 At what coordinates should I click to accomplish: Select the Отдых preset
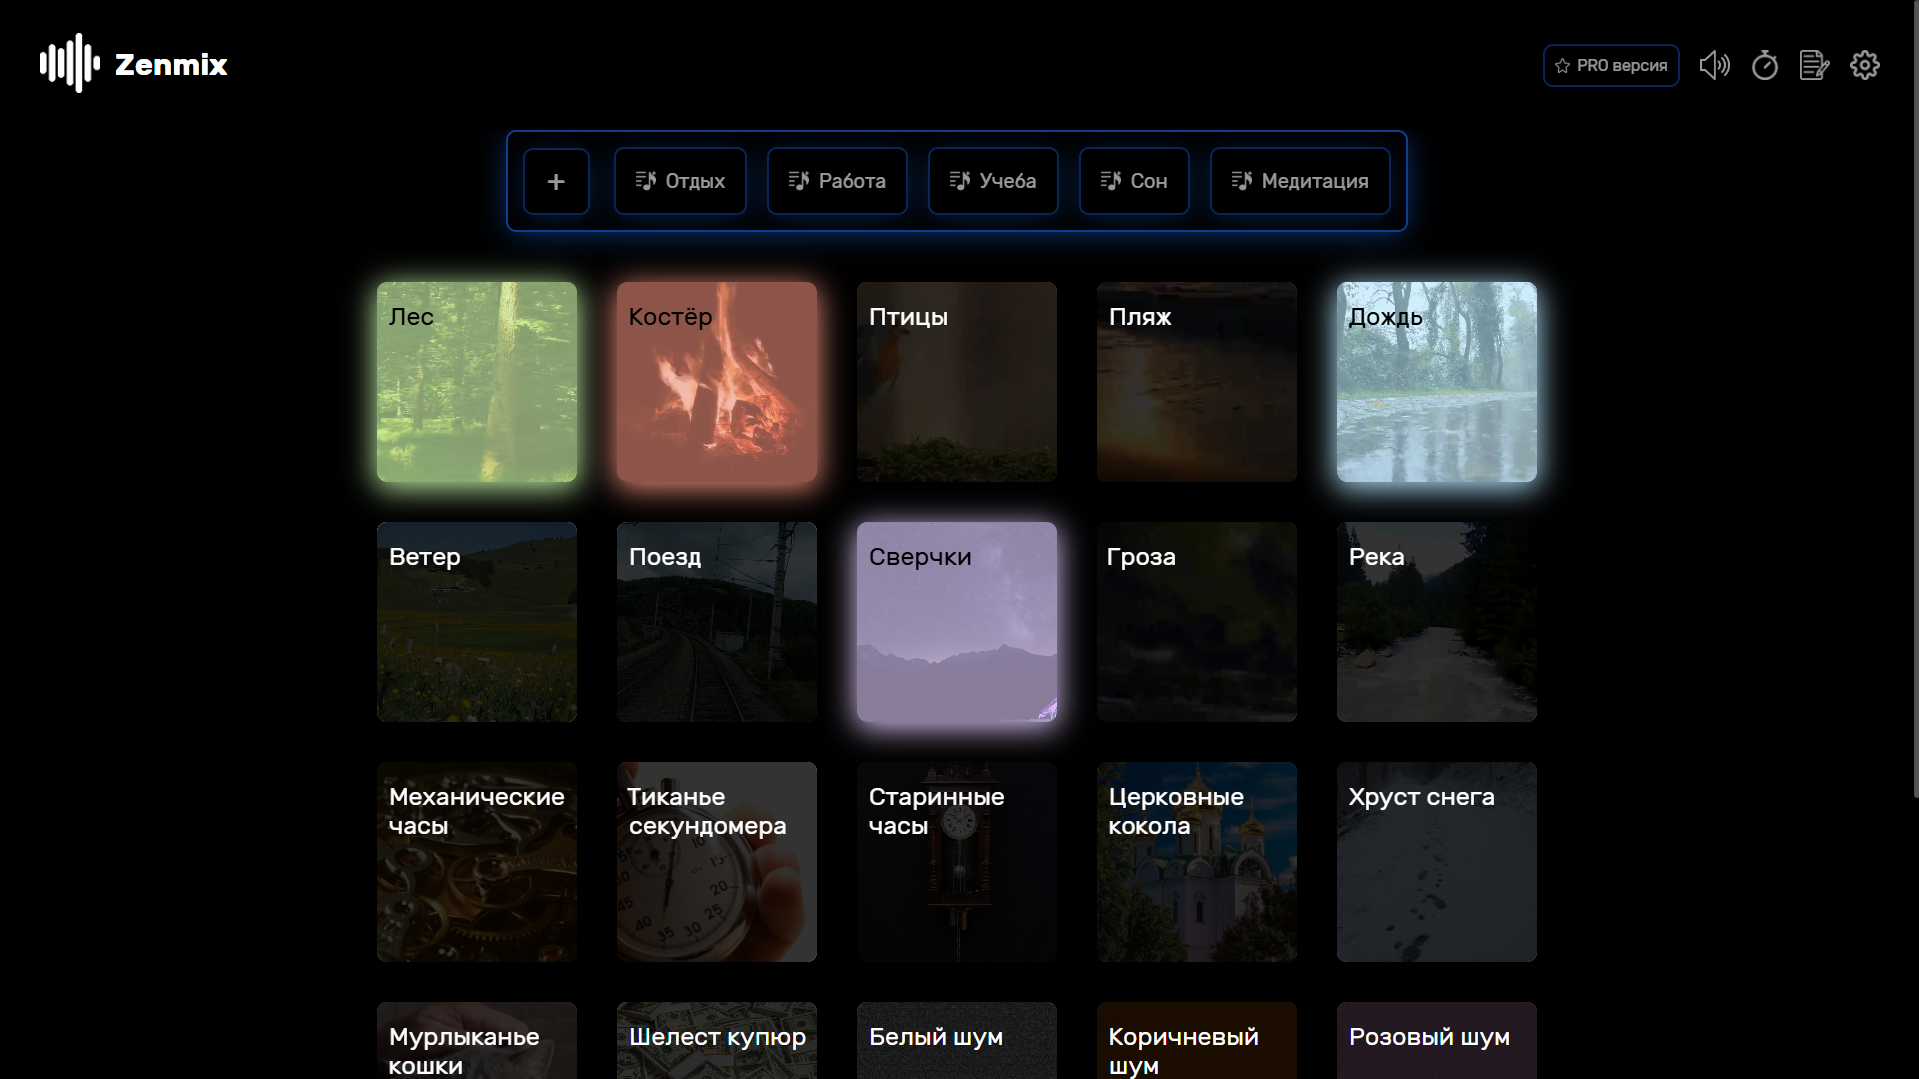680,181
